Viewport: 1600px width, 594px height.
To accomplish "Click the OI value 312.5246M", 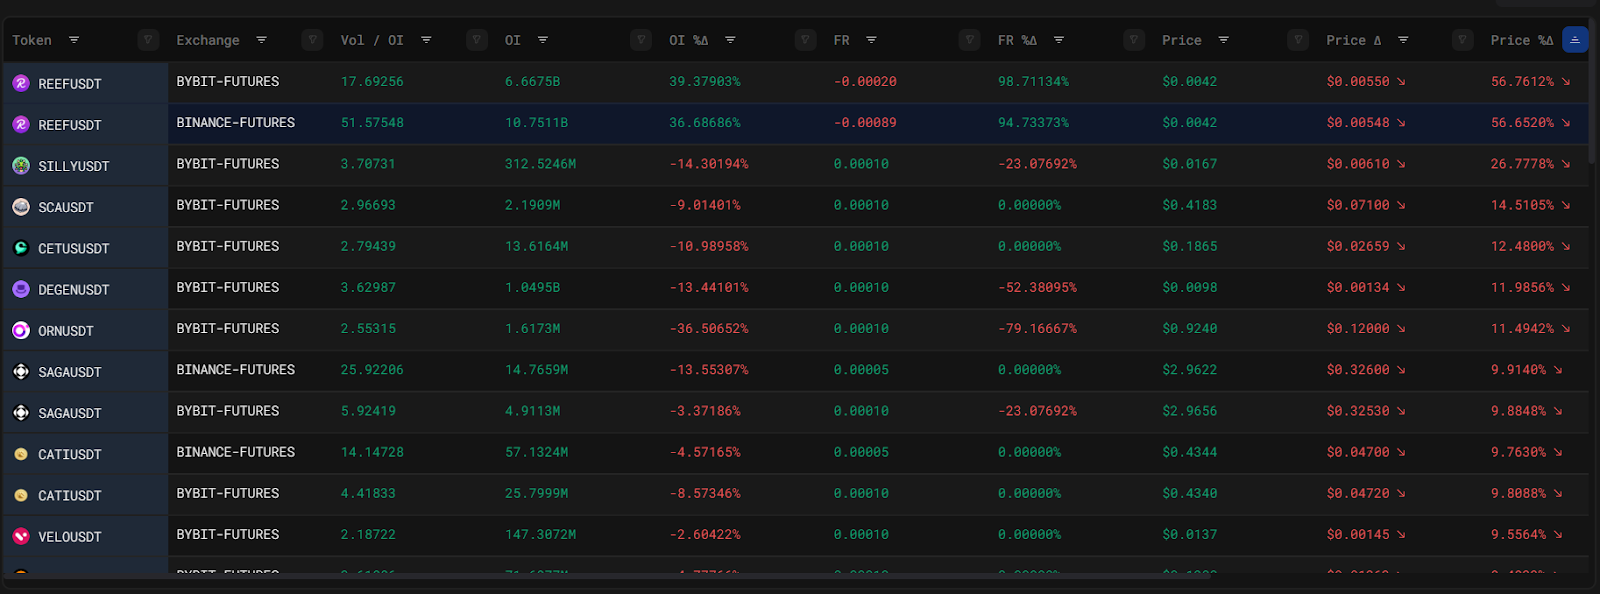I will (541, 164).
